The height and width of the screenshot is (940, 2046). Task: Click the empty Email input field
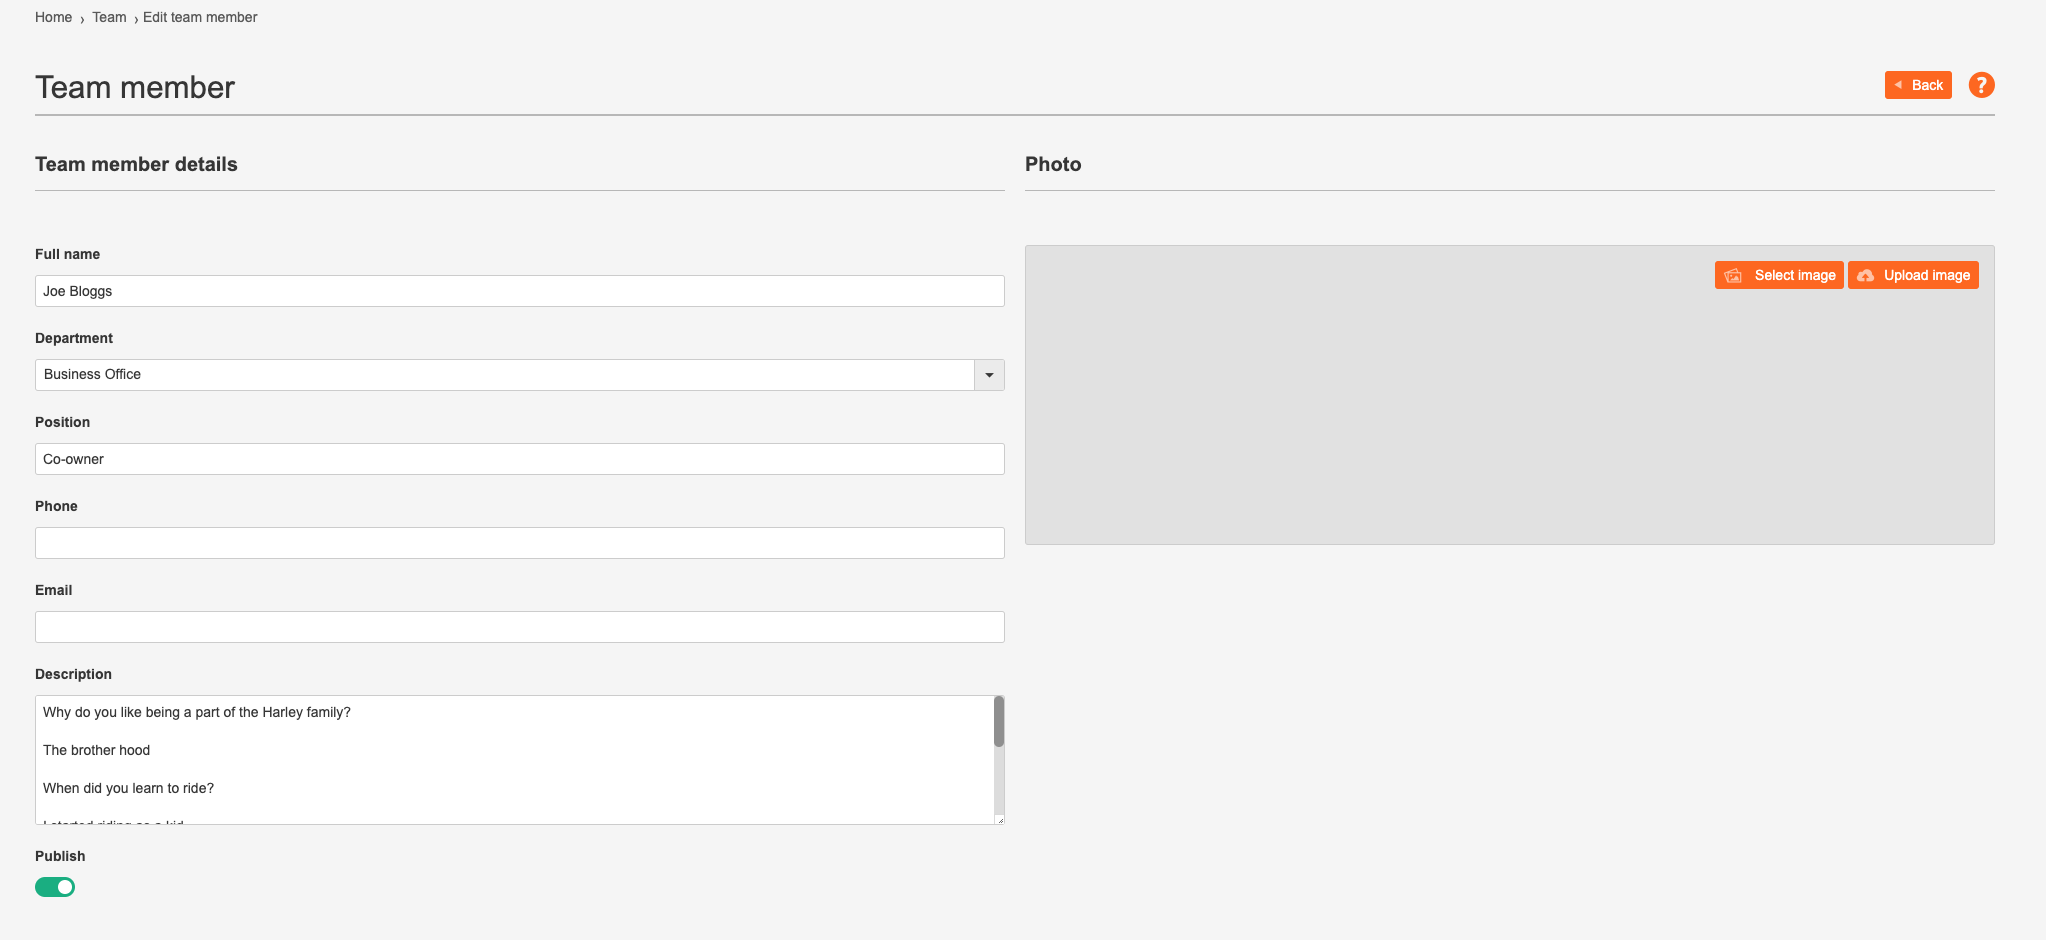(520, 627)
